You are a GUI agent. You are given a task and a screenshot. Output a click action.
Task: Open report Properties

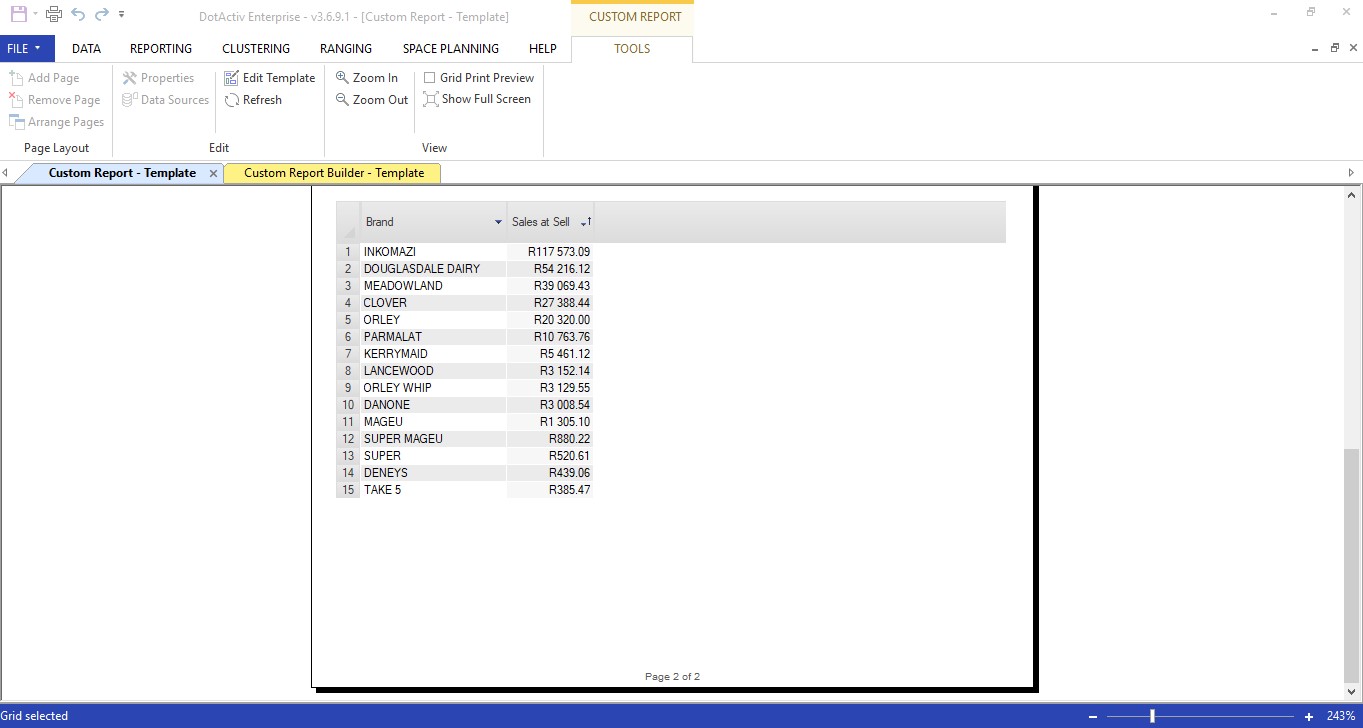point(158,78)
